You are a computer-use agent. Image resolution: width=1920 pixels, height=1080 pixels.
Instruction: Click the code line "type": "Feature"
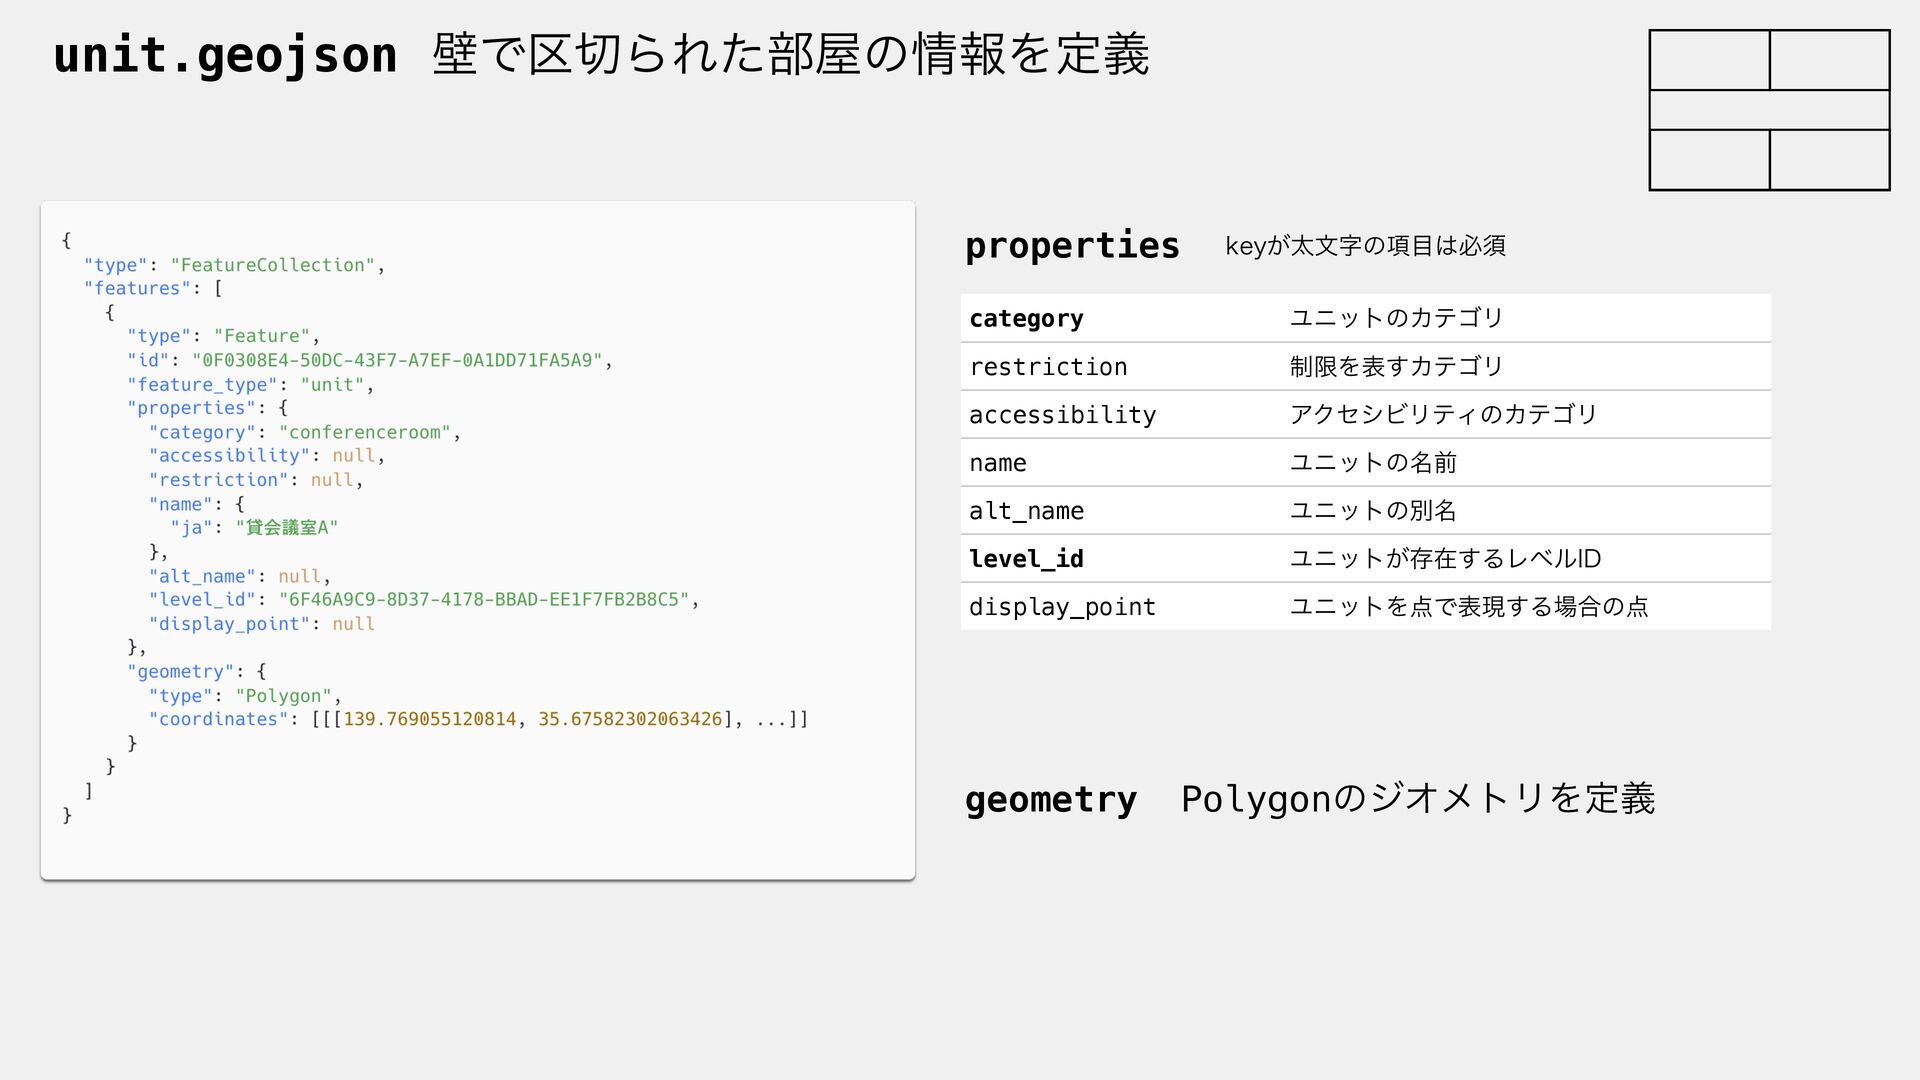click(x=223, y=336)
